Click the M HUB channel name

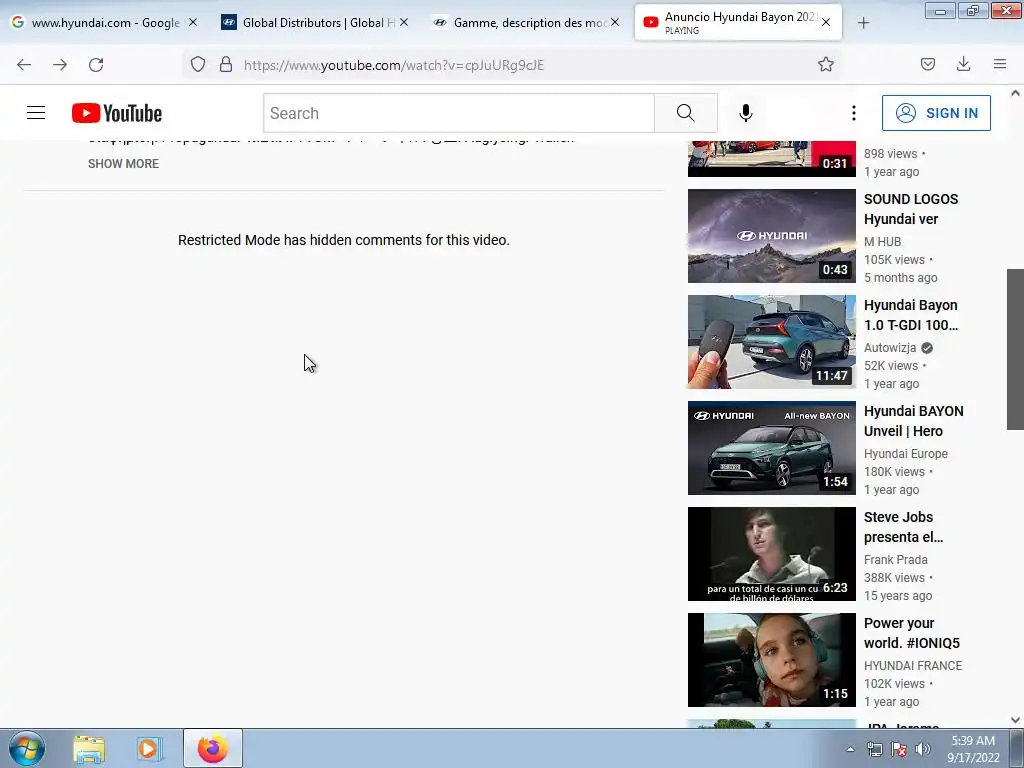click(x=882, y=242)
